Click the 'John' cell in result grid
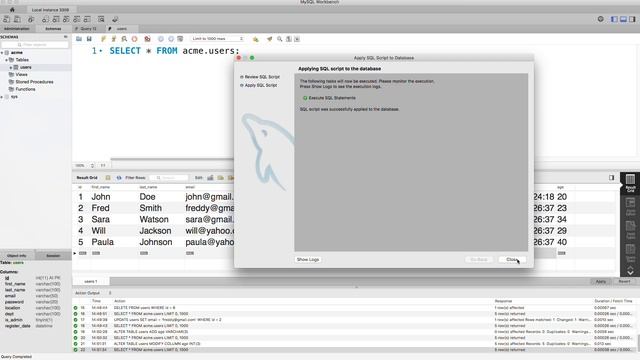Screen dimensions: 640x360 click(101, 197)
